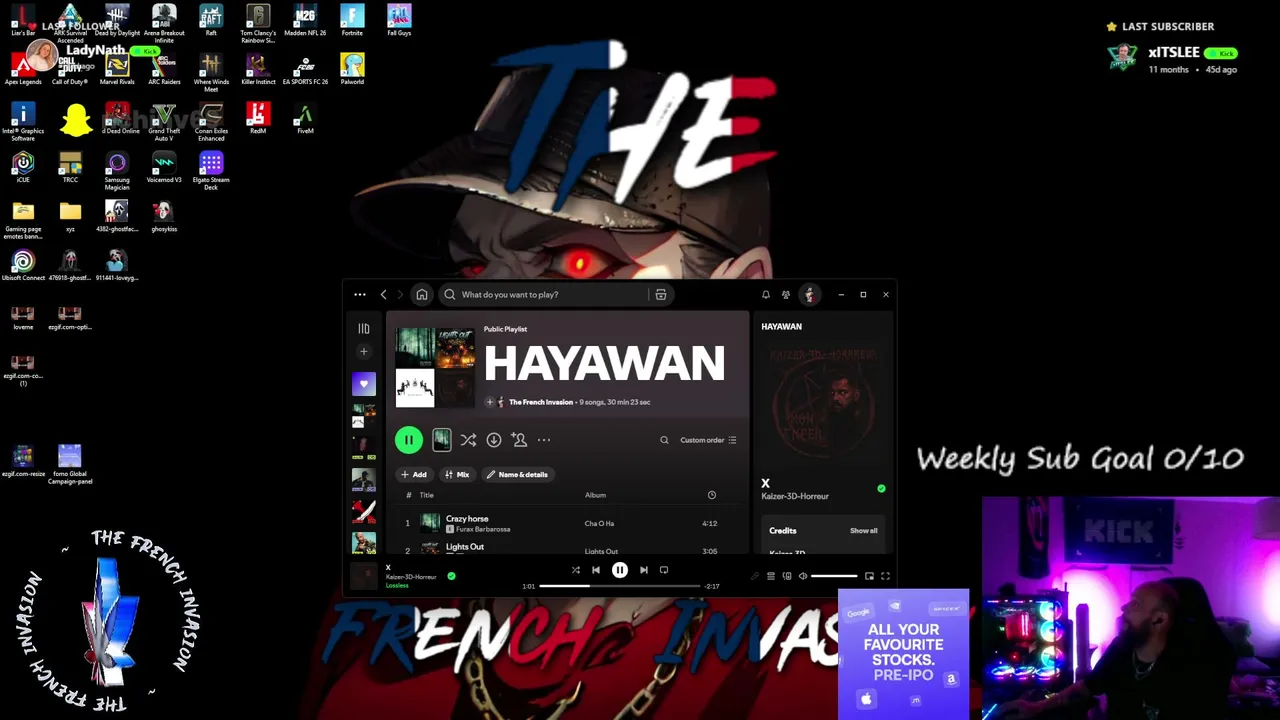Toggle repeat in the bottom player bar
This screenshot has height=720, width=1280.
pos(664,570)
